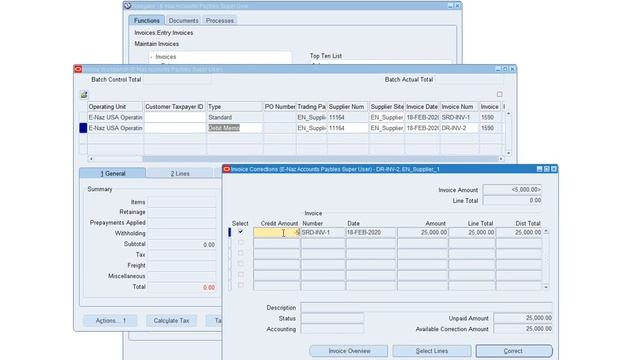640x360 pixels.
Task: Check the fourth row Select checkbox
Action: point(241,264)
